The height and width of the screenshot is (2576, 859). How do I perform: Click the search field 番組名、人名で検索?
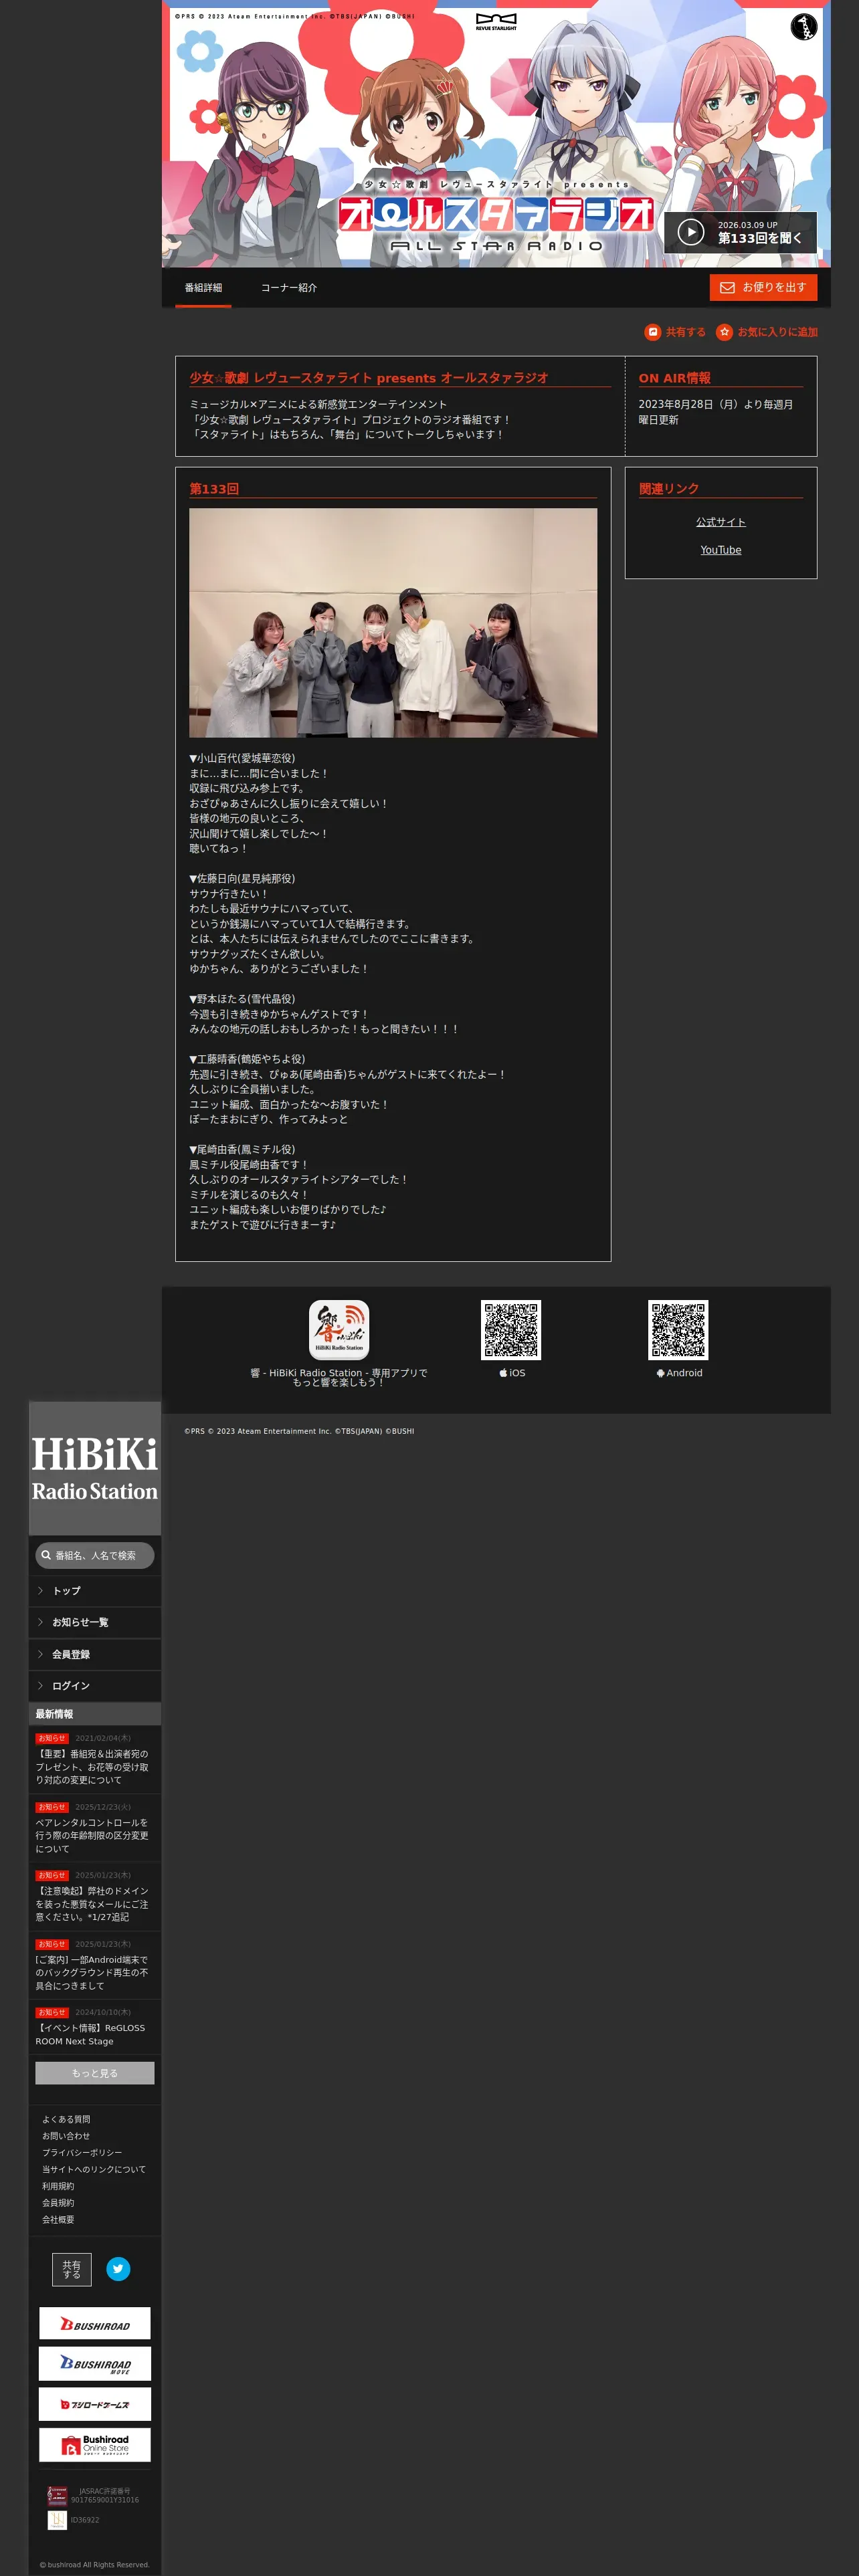[95, 1555]
